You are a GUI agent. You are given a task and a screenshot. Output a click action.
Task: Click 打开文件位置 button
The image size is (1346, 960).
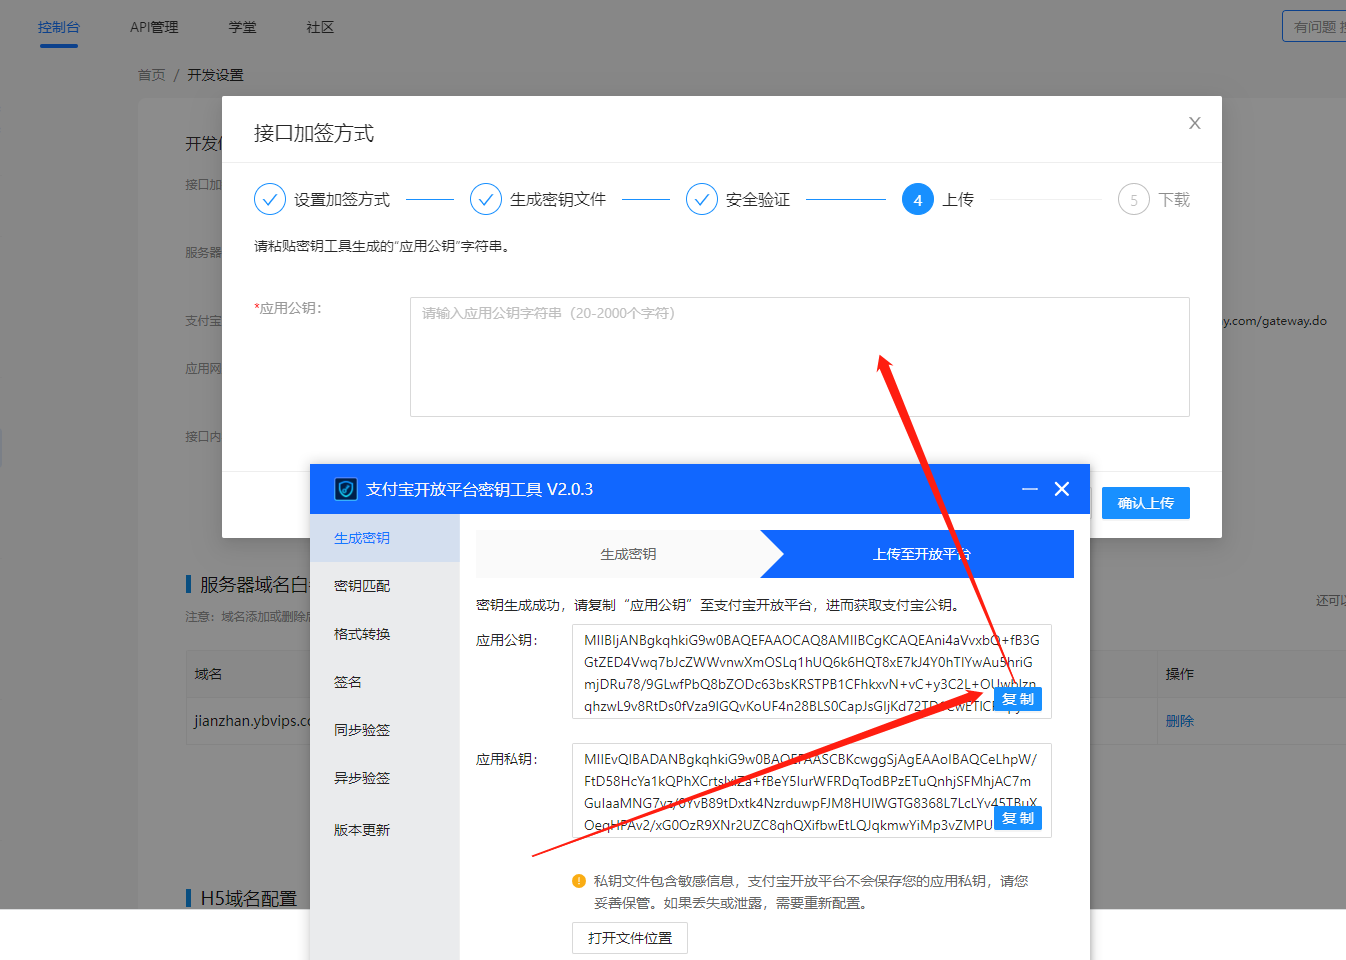click(x=630, y=938)
